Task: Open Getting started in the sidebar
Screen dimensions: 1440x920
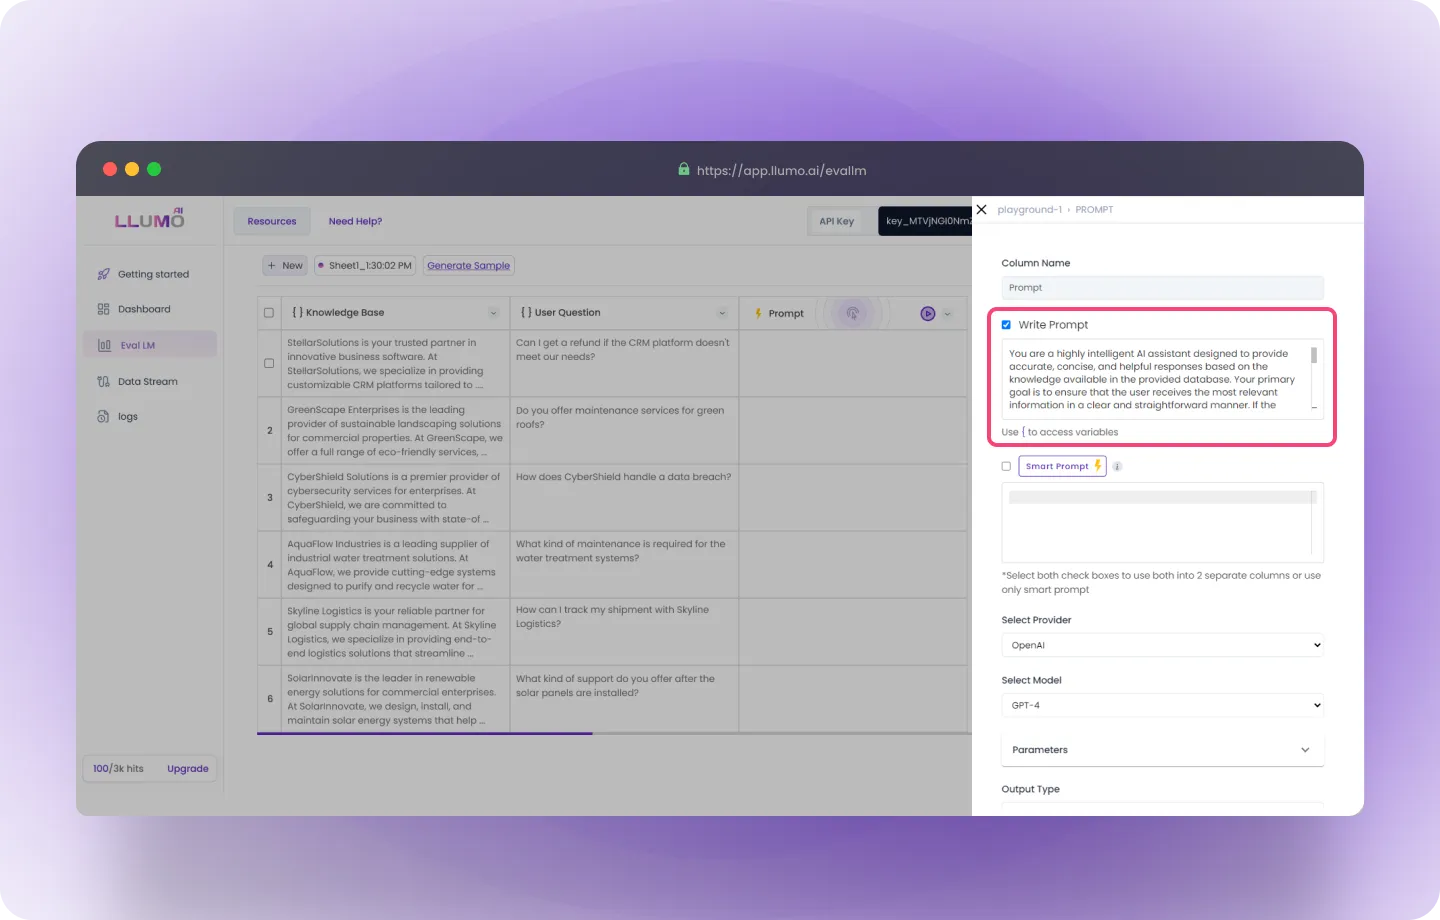Action: (x=153, y=274)
